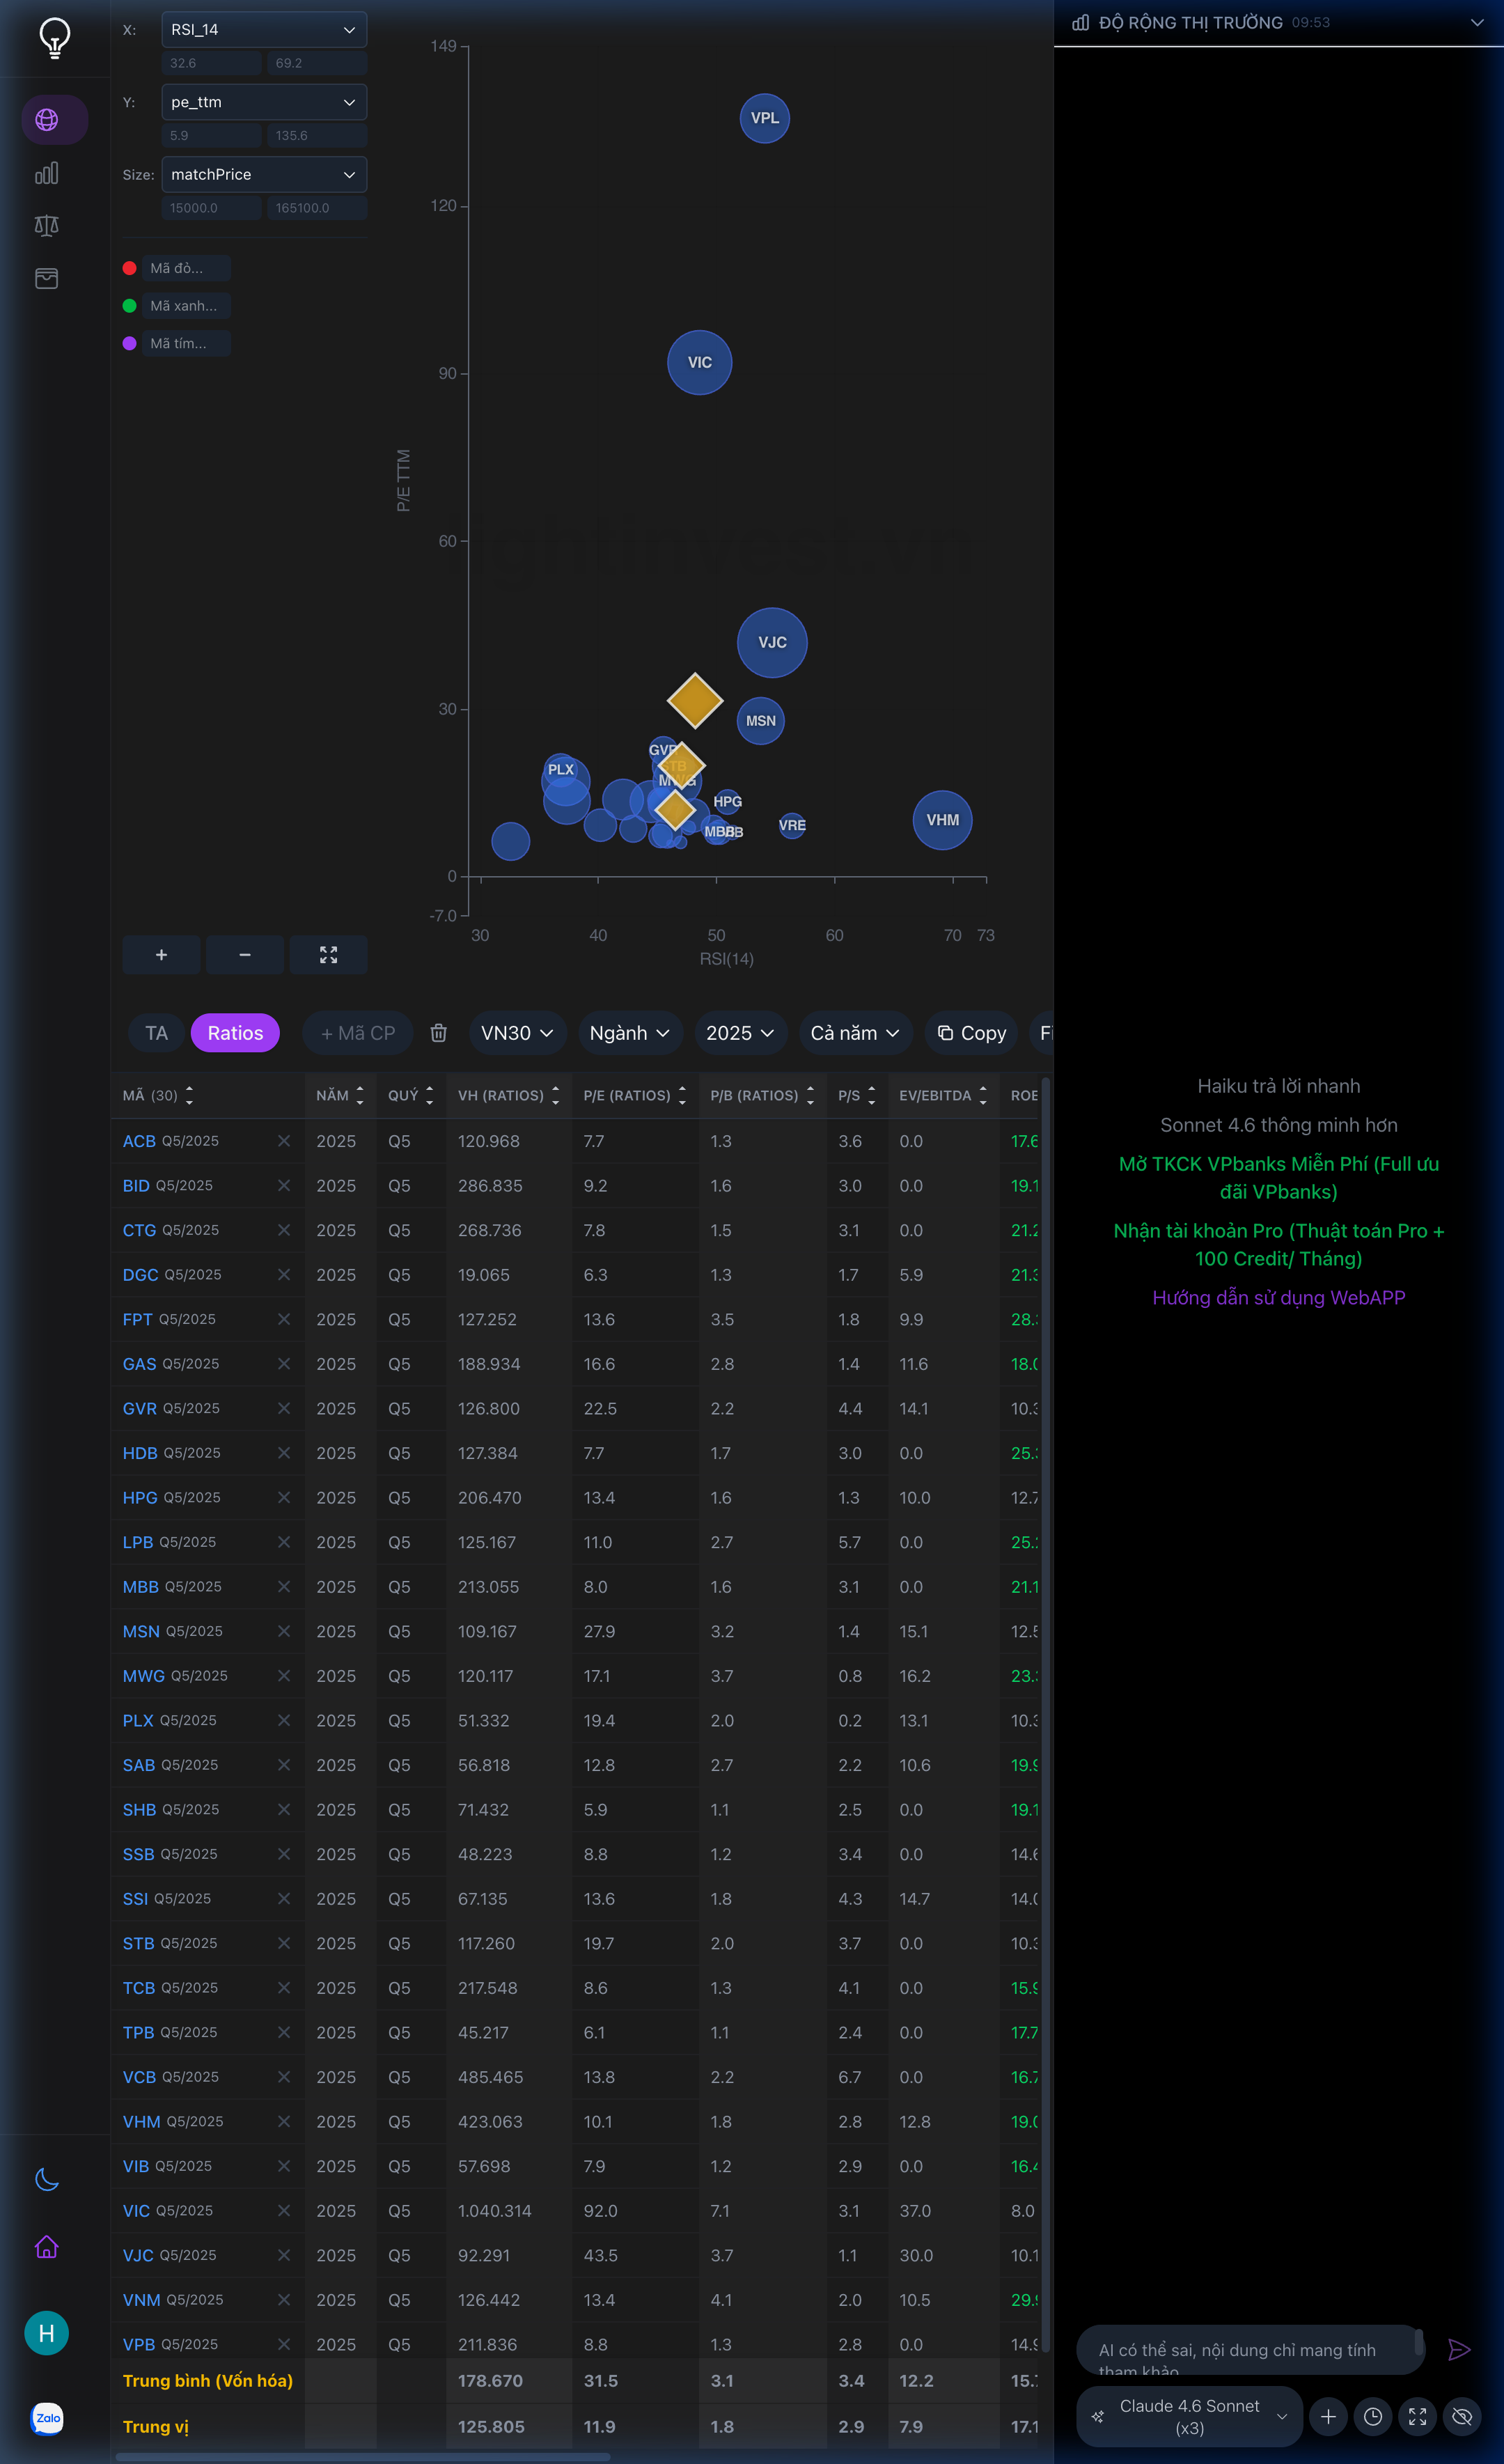Toggle the crossed-eye visibility icon in chat

1462,2416
